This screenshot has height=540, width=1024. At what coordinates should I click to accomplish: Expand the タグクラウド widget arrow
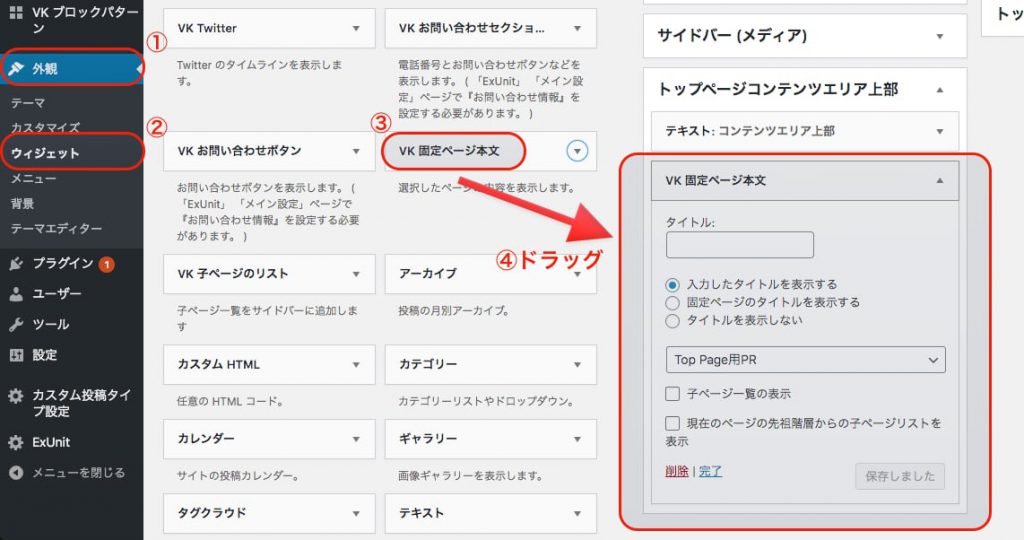click(x=356, y=513)
